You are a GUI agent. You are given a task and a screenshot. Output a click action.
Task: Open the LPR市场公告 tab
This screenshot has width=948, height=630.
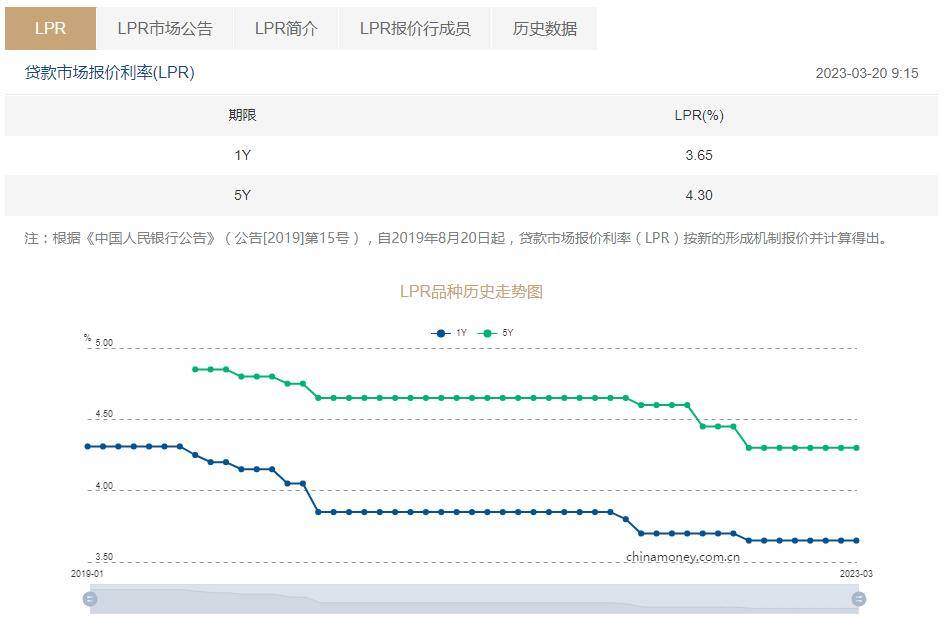(x=164, y=28)
